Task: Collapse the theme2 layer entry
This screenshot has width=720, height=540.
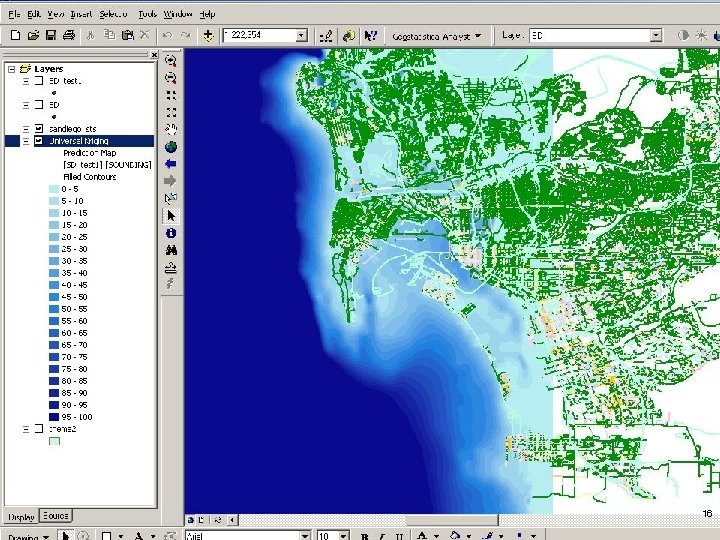Action: tap(26, 429)
